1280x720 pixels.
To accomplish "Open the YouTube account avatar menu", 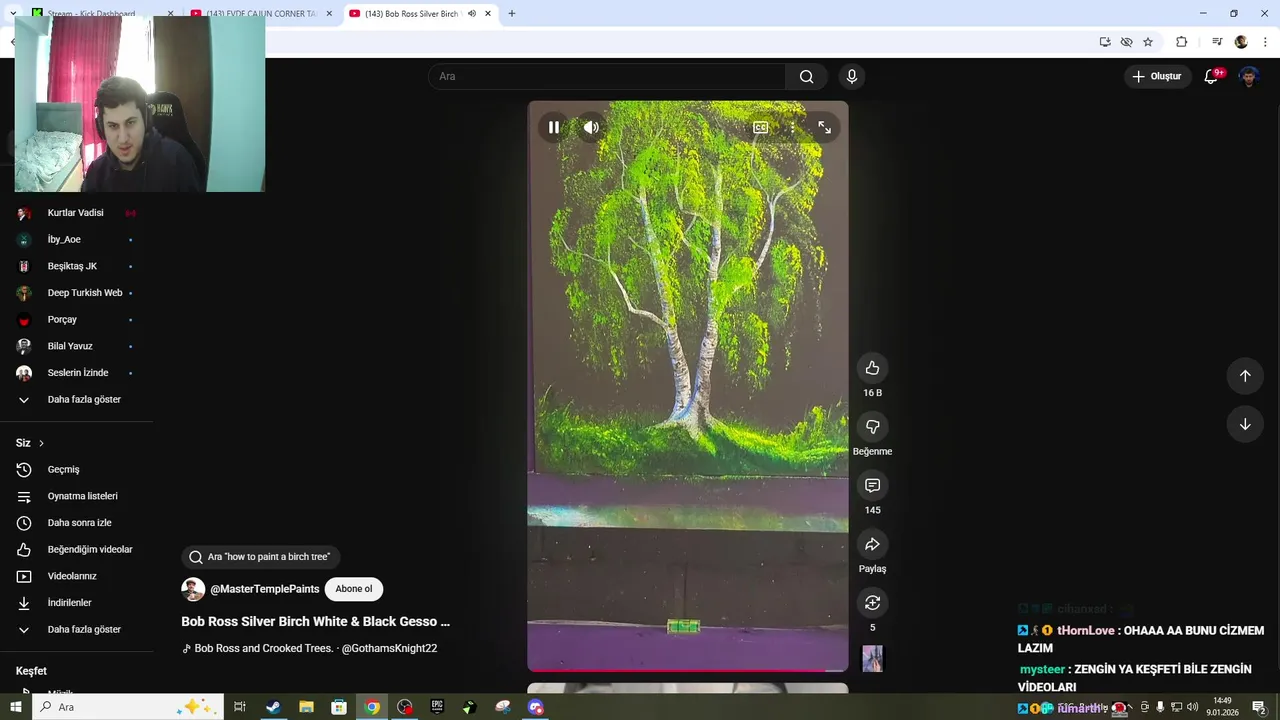I will (x=1249, y=76).
